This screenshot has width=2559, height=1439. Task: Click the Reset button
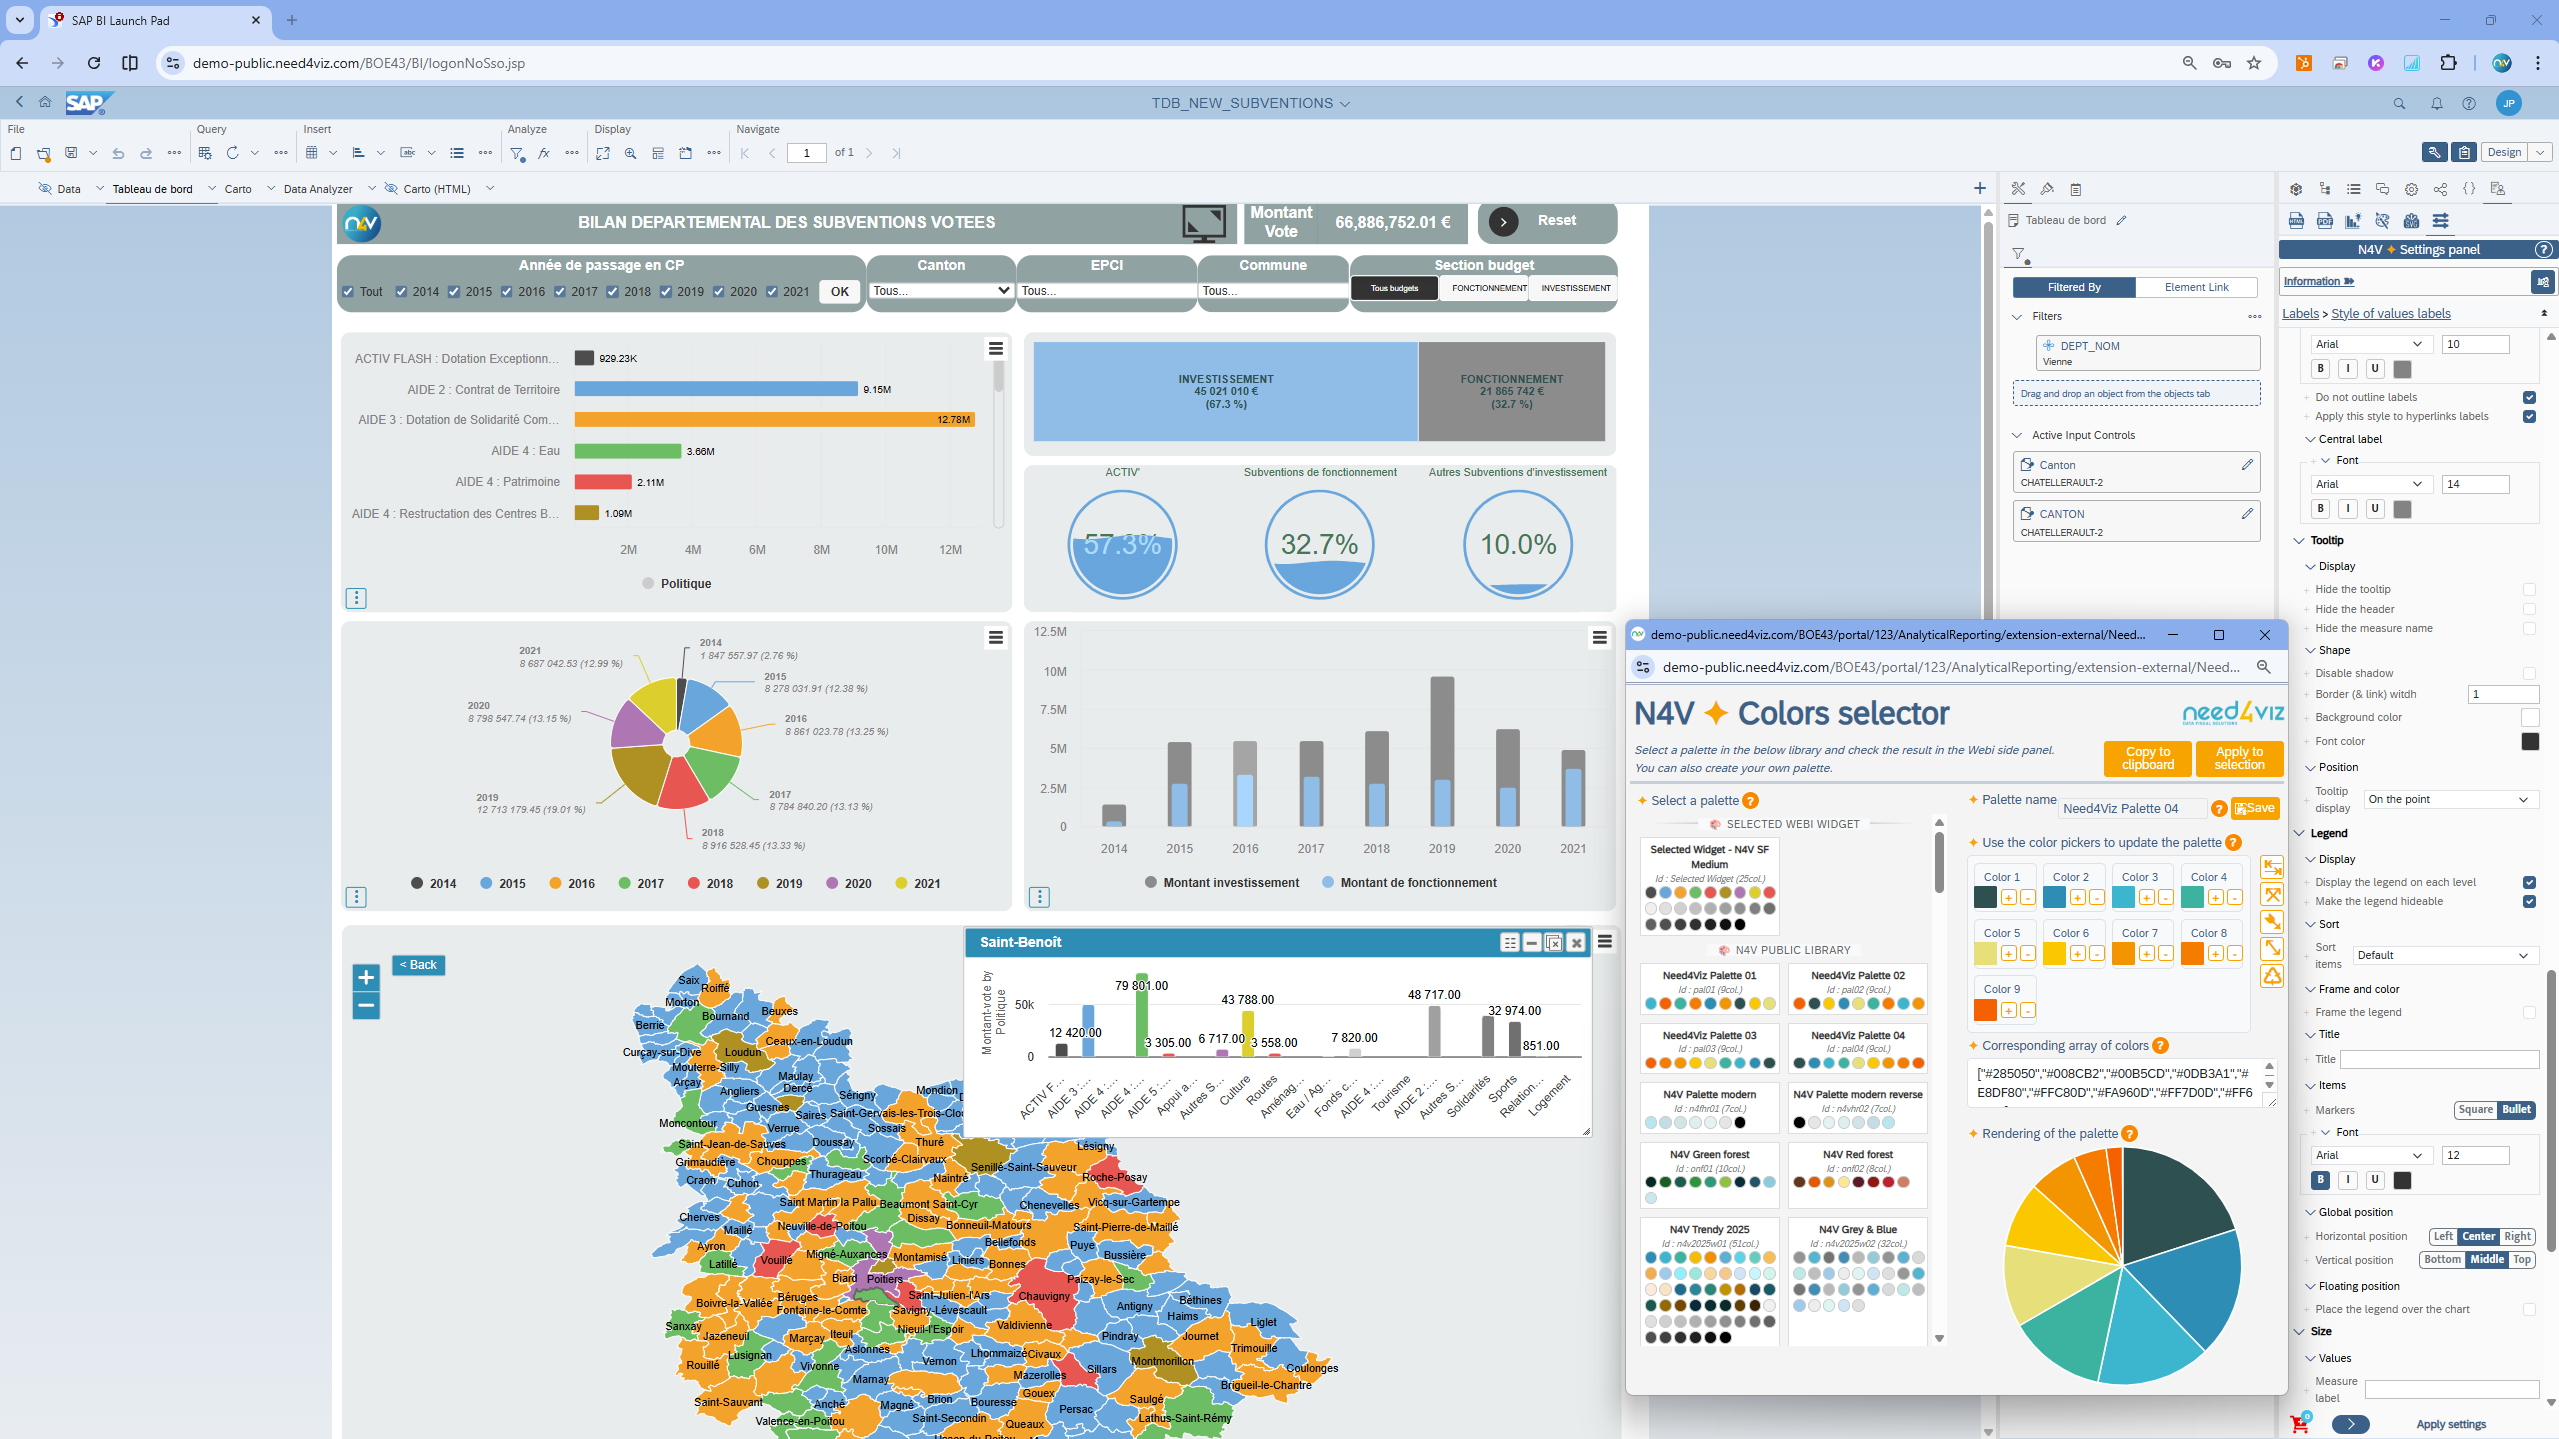point(1546,221)
